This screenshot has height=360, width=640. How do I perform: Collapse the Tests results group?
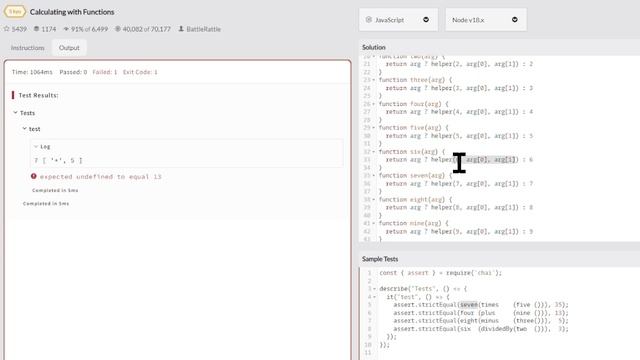(16, 113)
